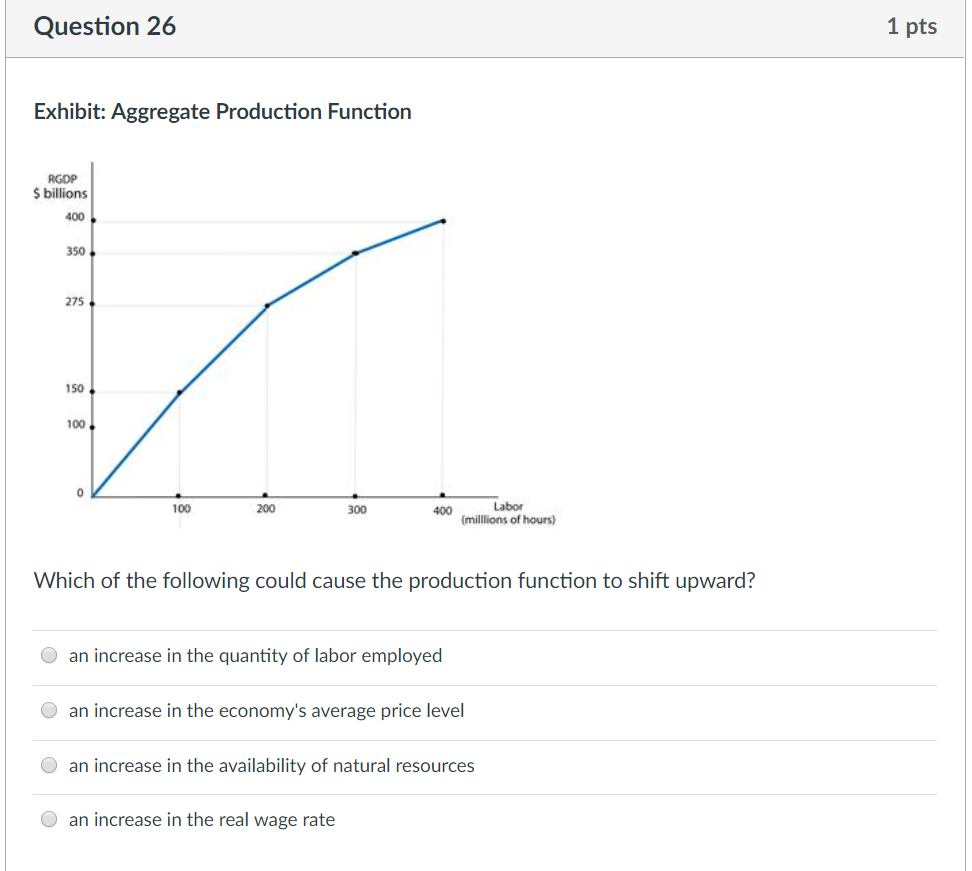The image size is (972, 871).
Task: Pick the real wage rate radio button
Action: 48,818
